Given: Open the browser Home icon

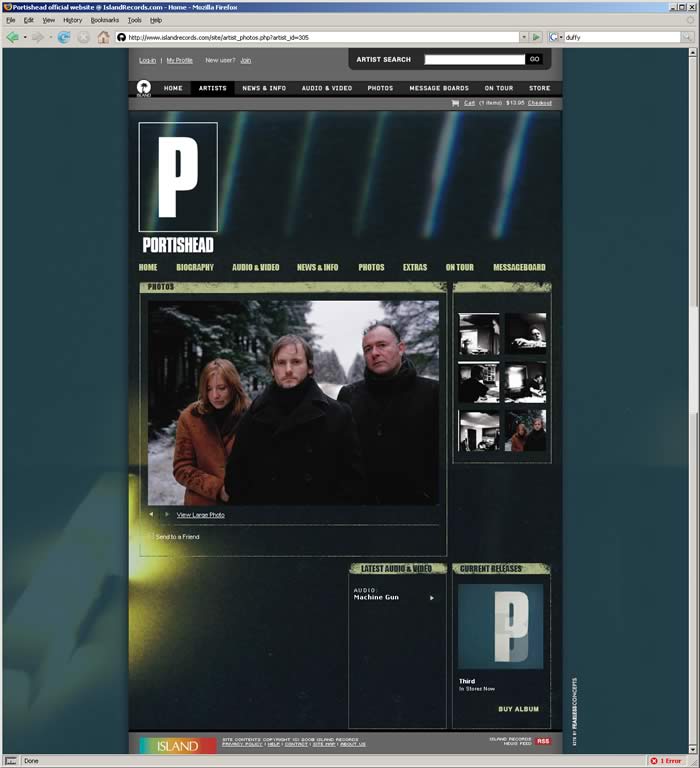Looking at the screenshot, I should pos(103,37).
